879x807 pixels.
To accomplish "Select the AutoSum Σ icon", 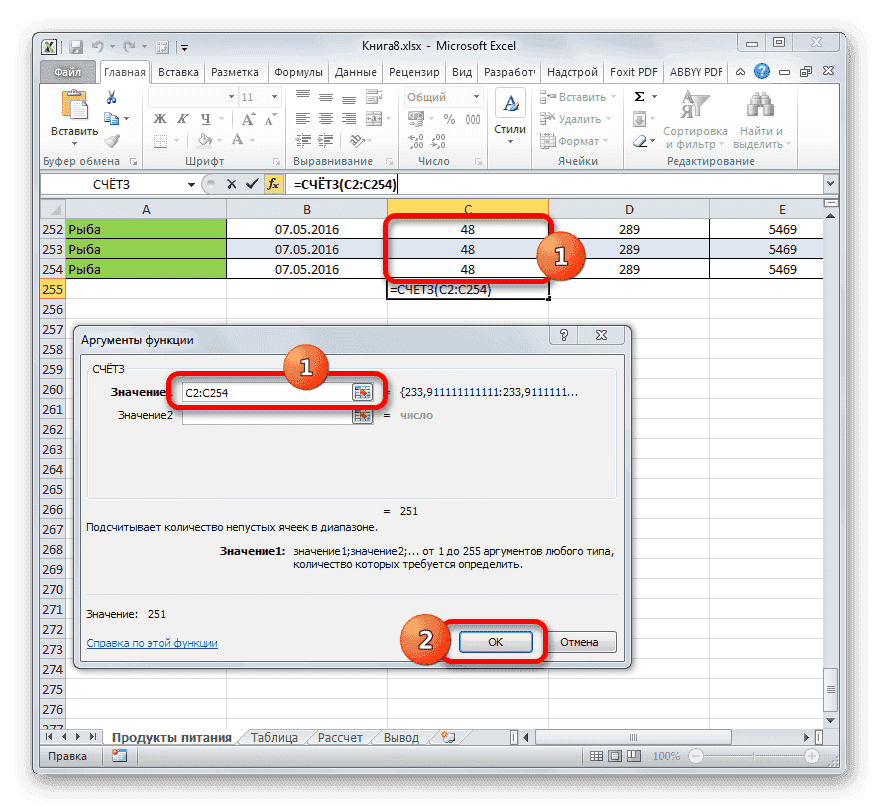I will (x=639, y=95).
